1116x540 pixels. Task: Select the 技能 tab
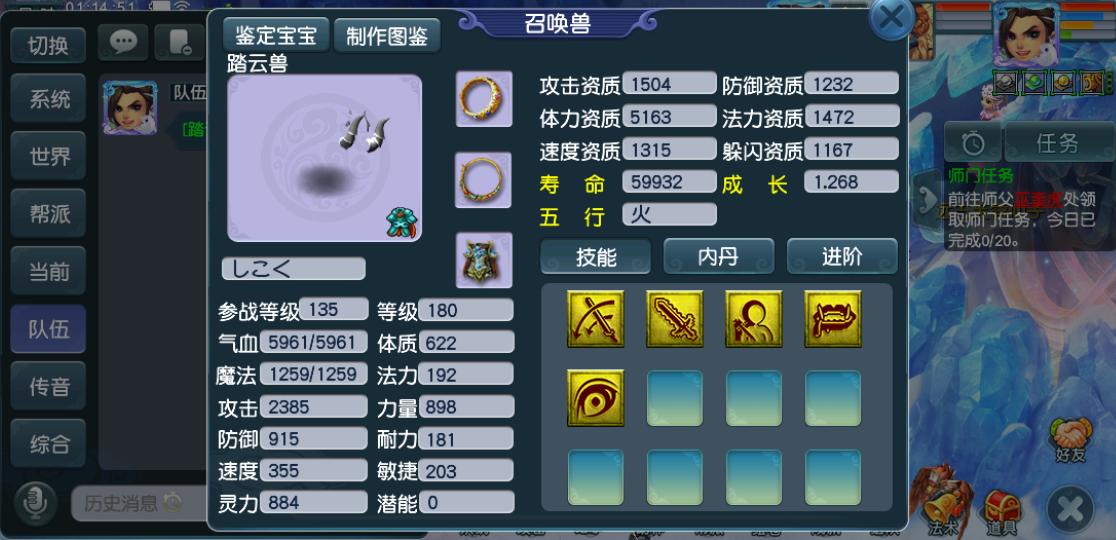tap(596, 256)
